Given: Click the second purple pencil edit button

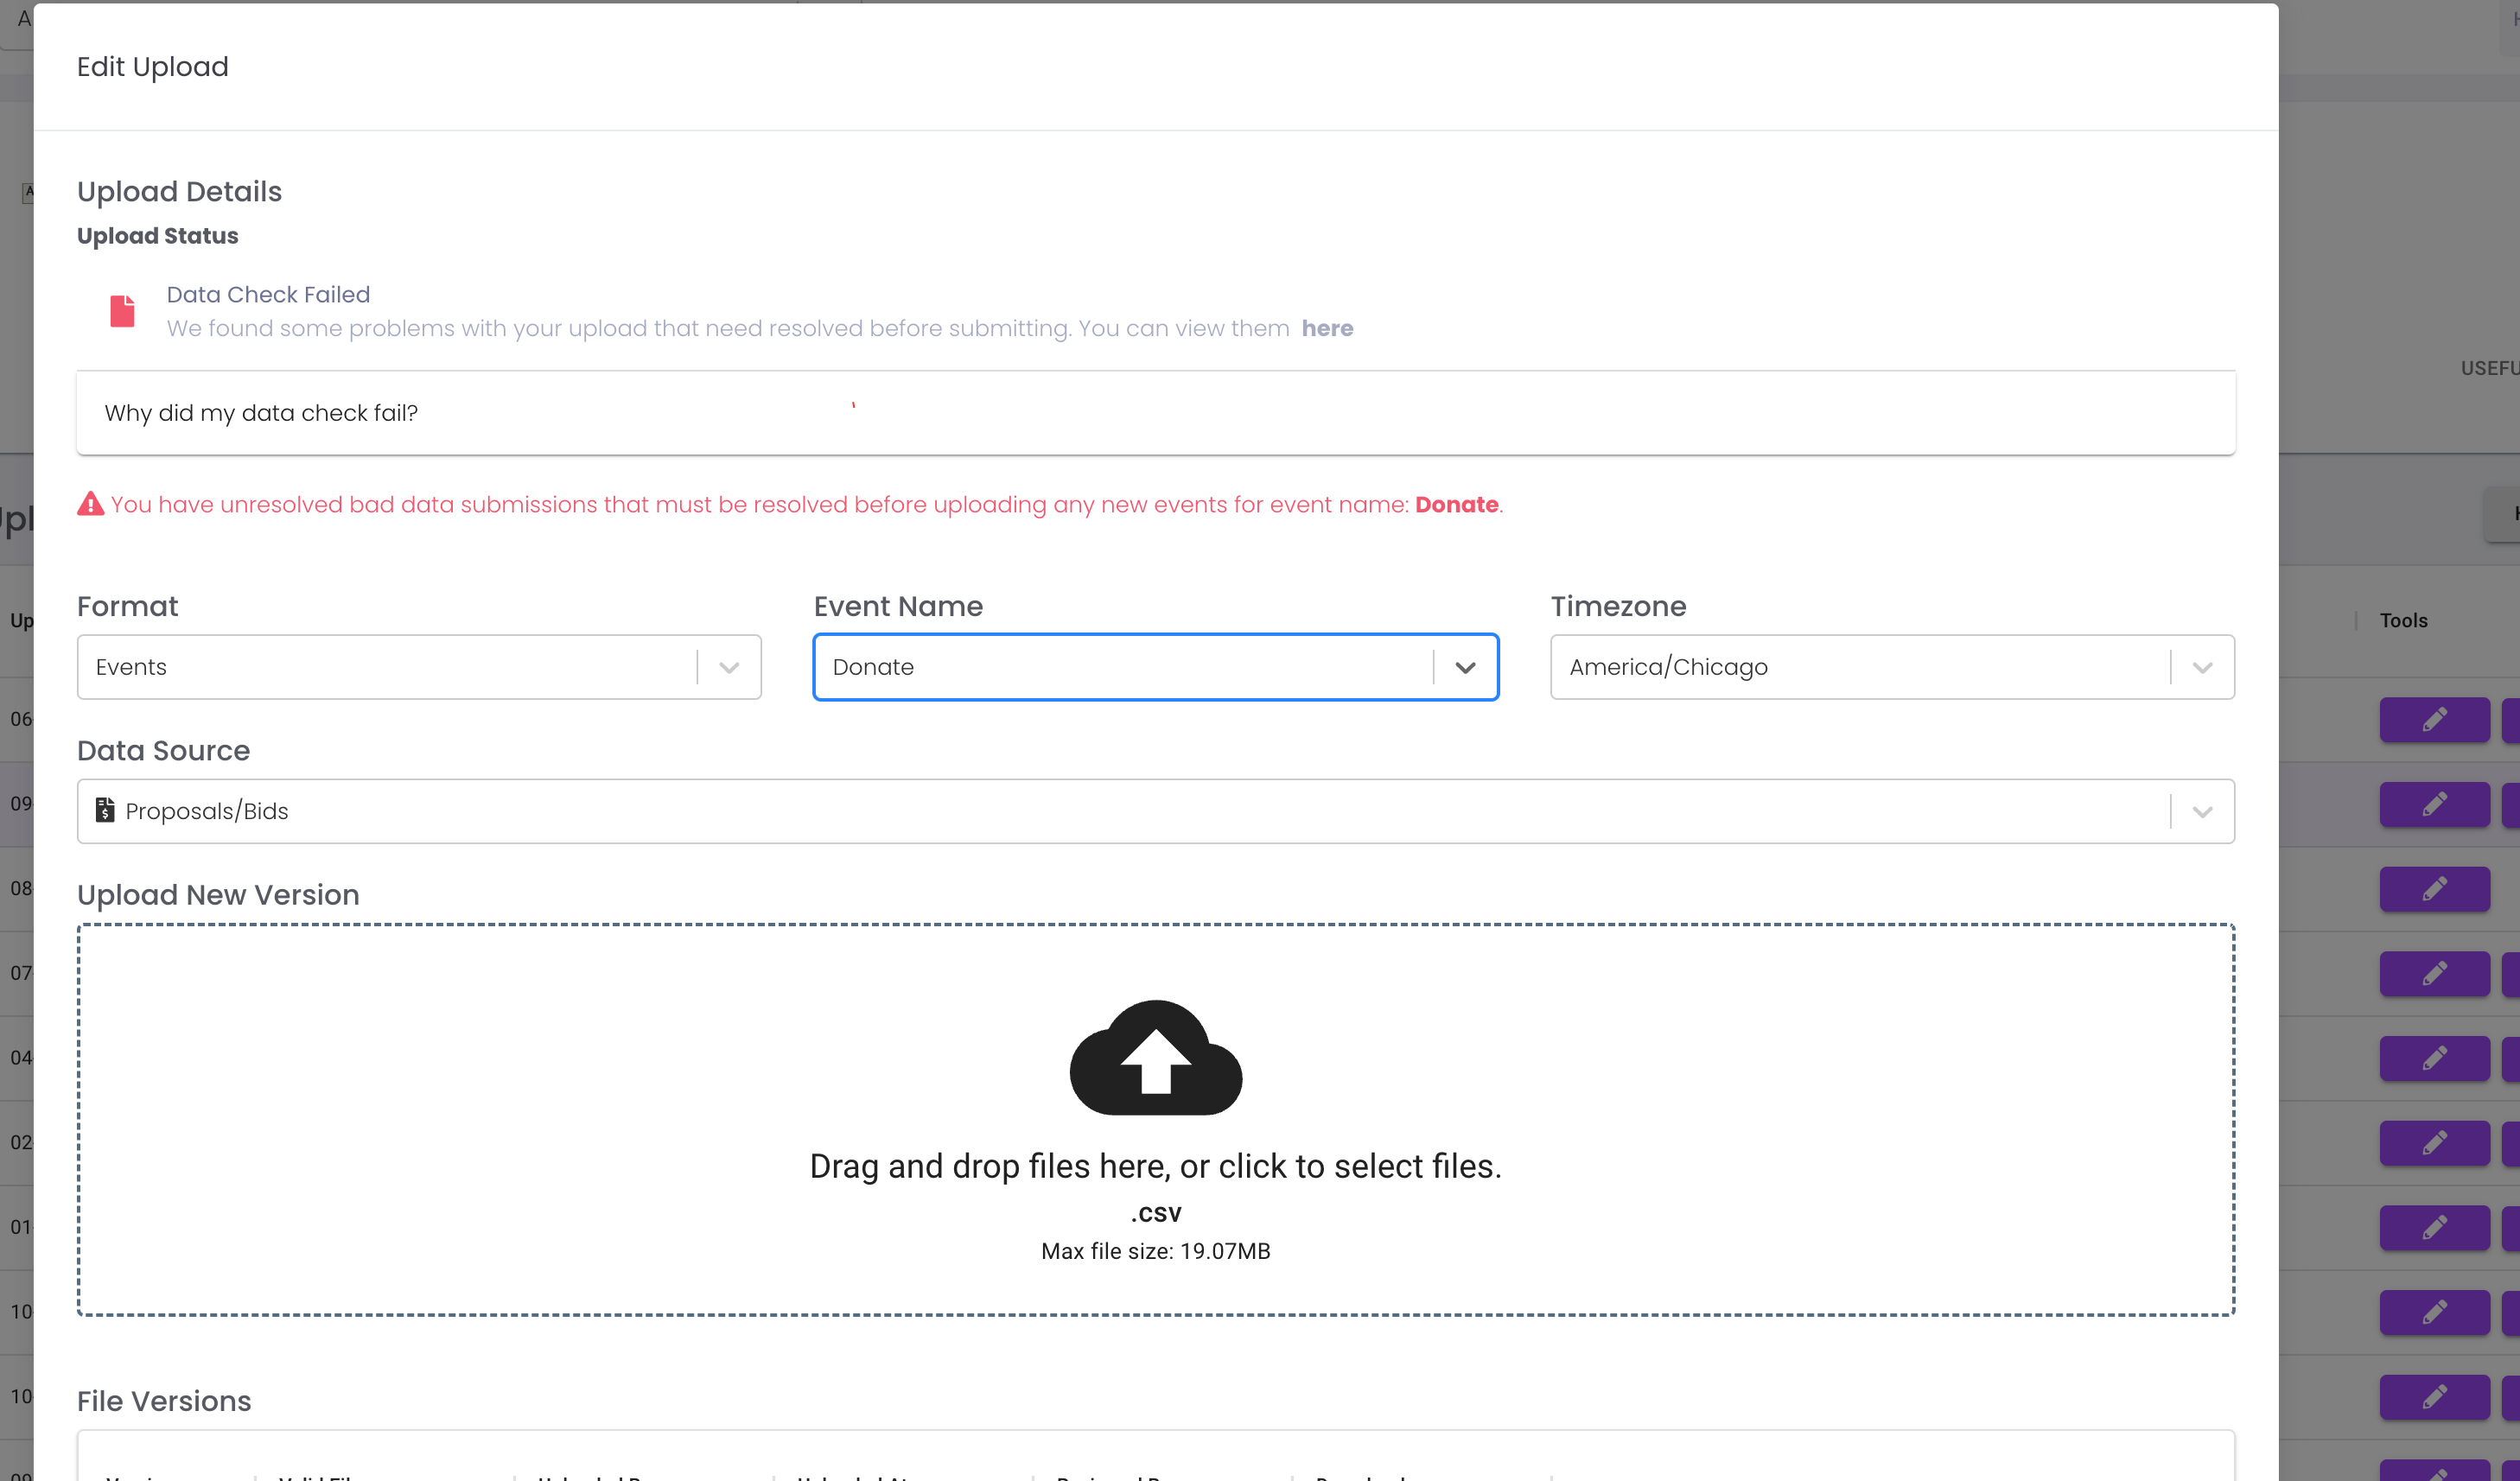Looking at the screenshot, I should (2434, 804).
